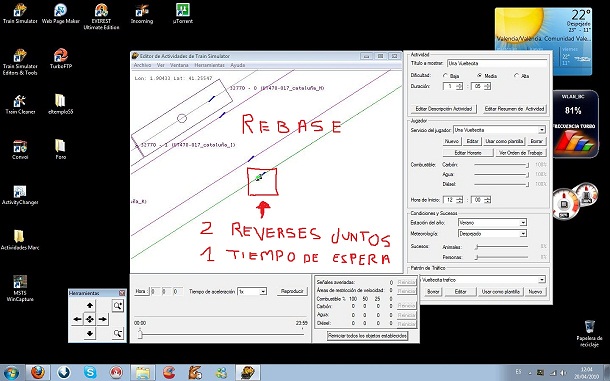610x381 pixels.
Task: Open the Meteorología dropdown
Action: click(x=523, y=234)
